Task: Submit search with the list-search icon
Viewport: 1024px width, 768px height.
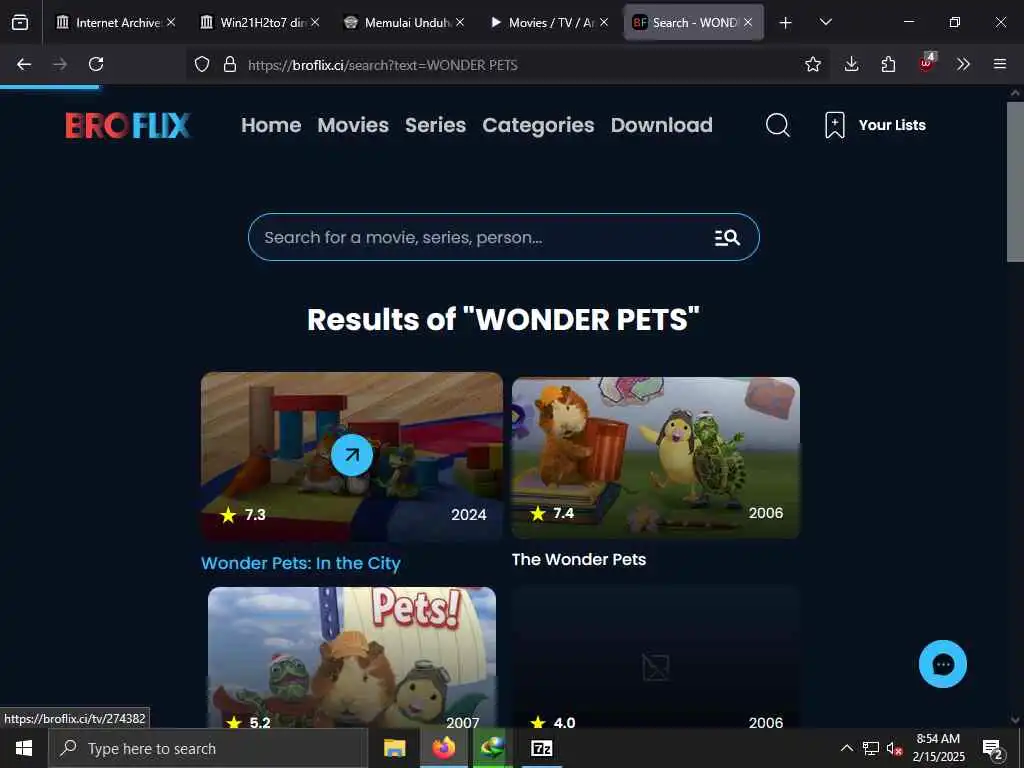Action: pos(727,238)
